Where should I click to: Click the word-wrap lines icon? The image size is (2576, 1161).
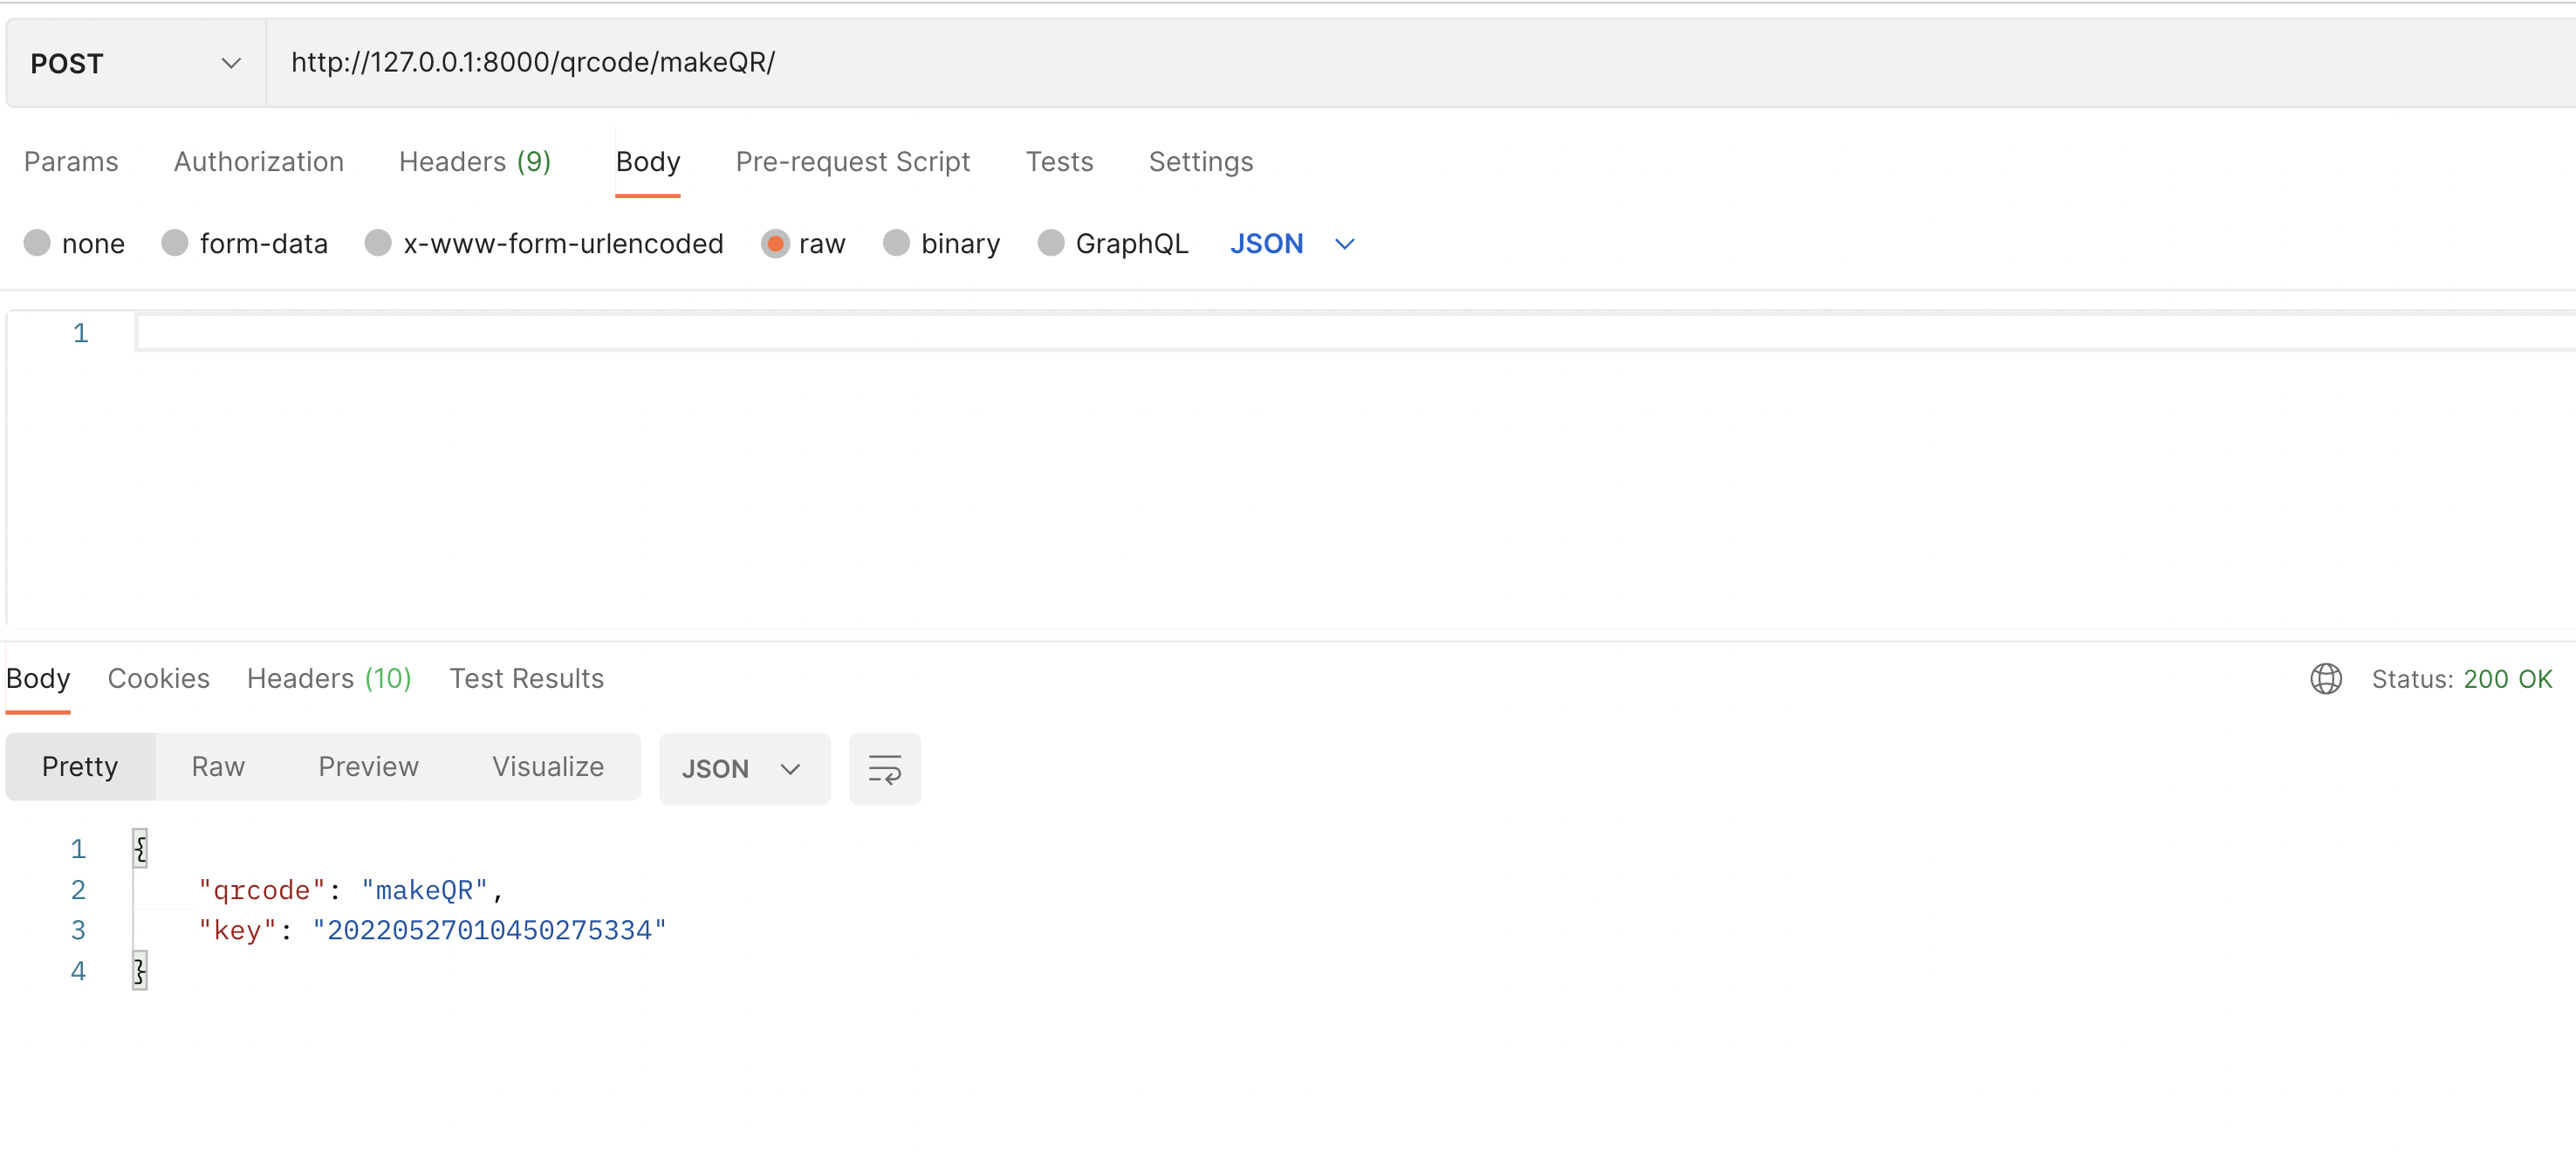(x=884, y=768)
